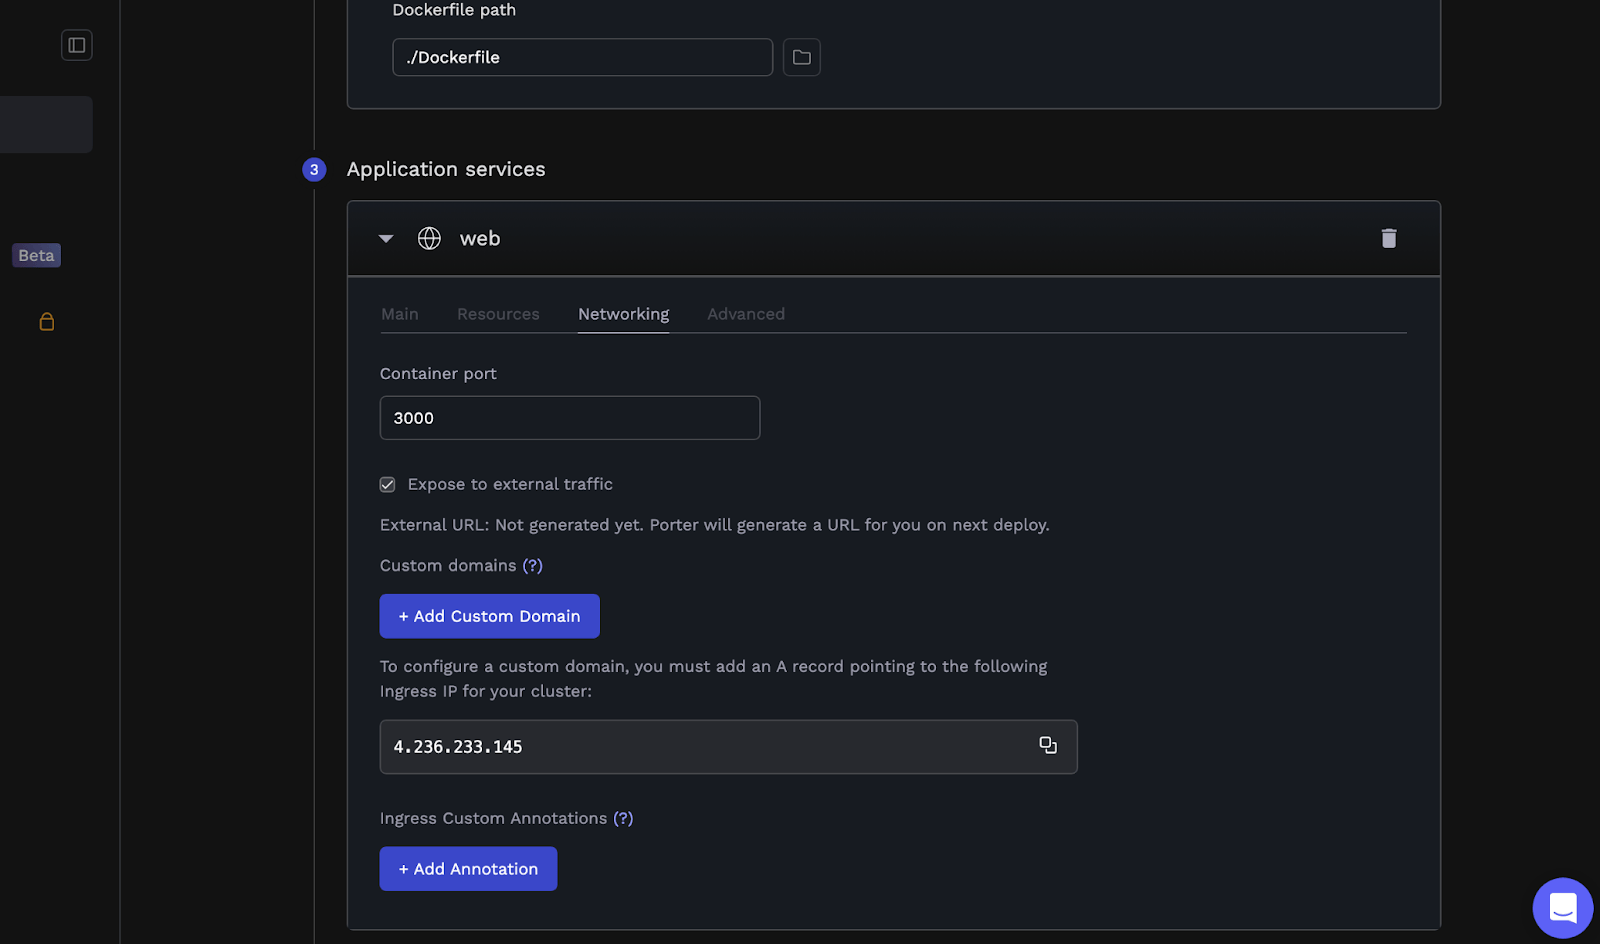
Task: Click the Dockerfile path input
Action: pos(582,57)
